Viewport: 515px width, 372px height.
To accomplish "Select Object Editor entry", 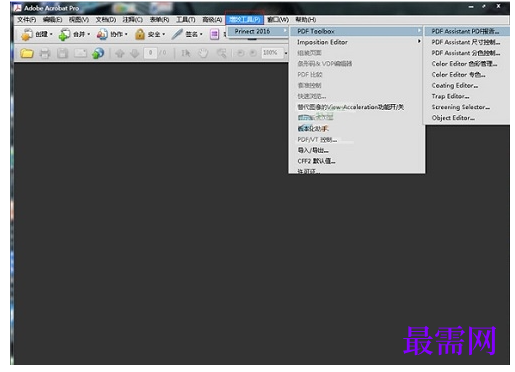I will pos(467,118).
